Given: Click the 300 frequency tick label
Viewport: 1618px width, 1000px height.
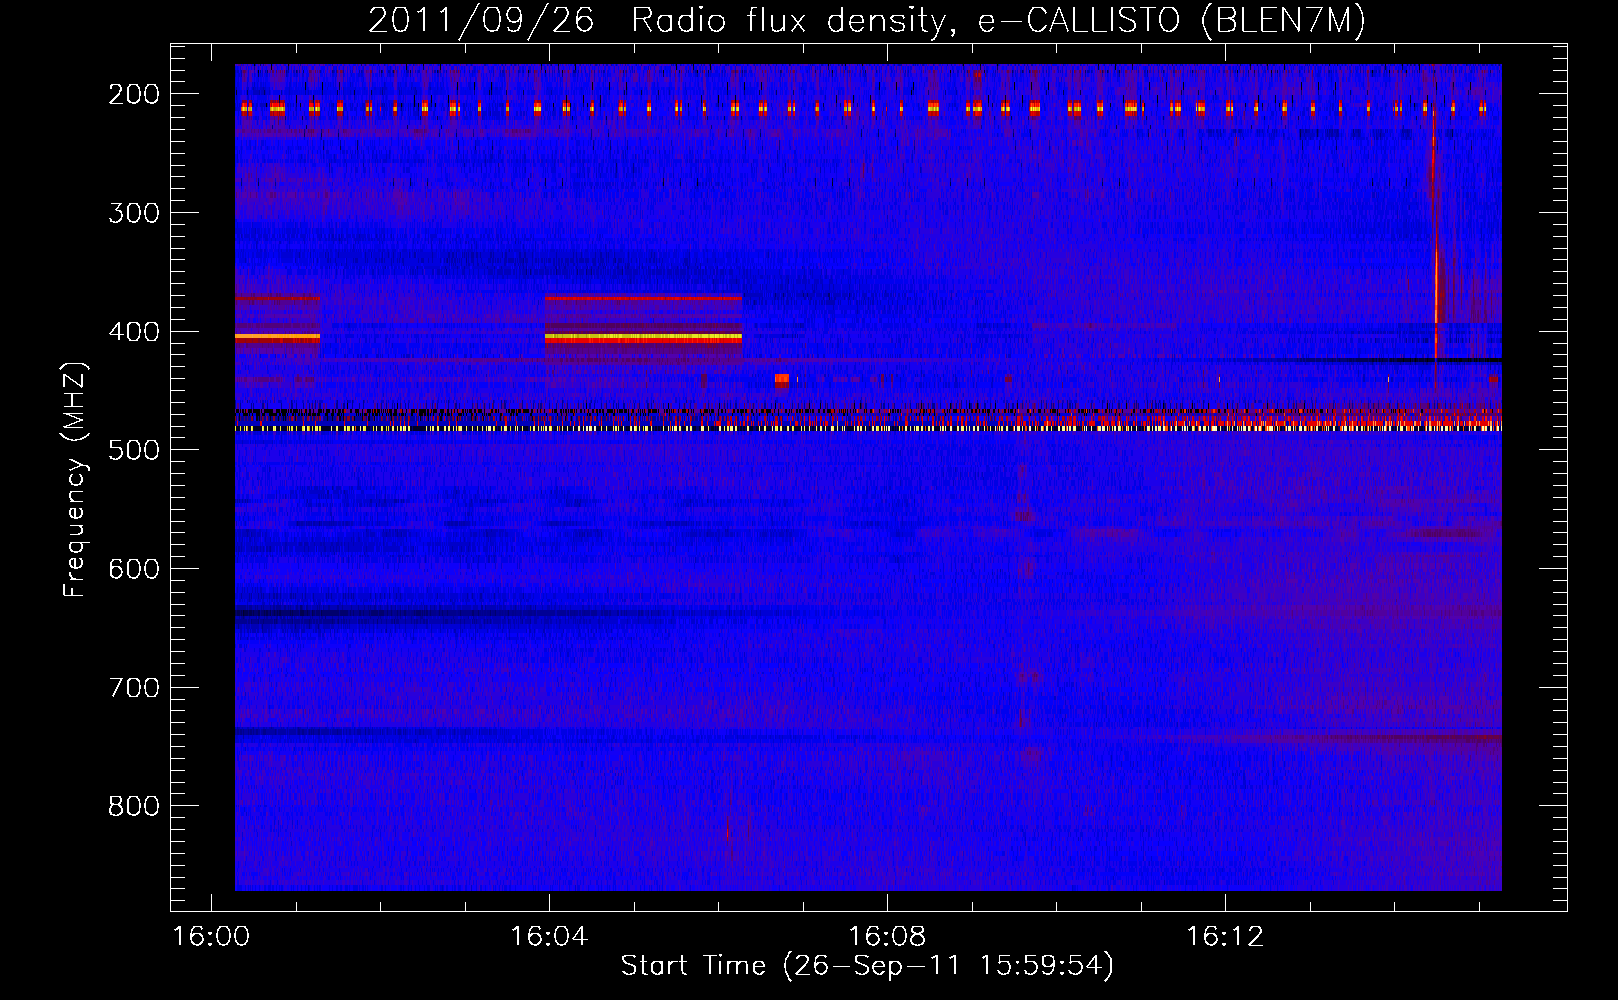Looking at the screenshot, I should pos(133,212).
